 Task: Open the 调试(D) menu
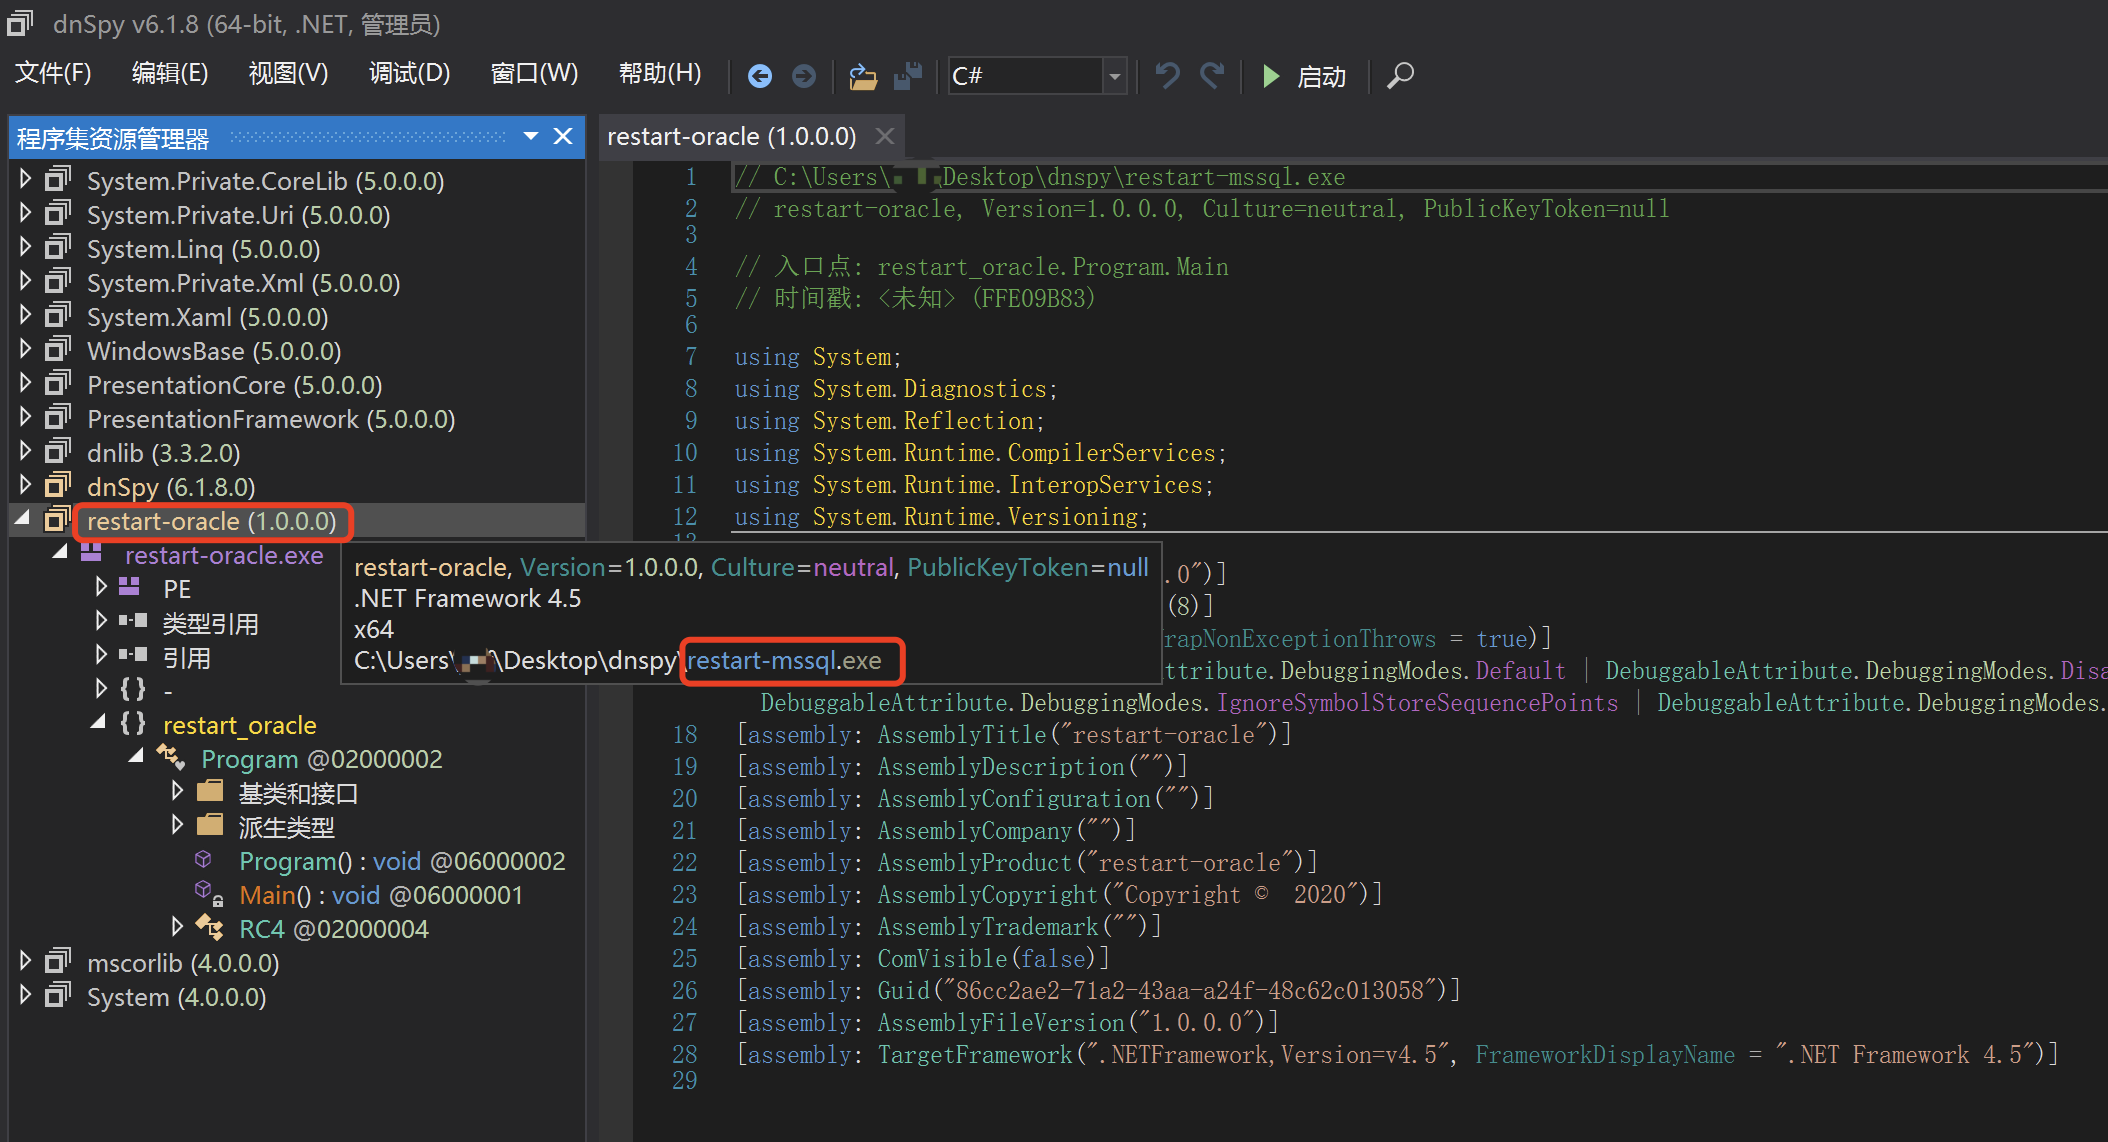coord(409,73)
